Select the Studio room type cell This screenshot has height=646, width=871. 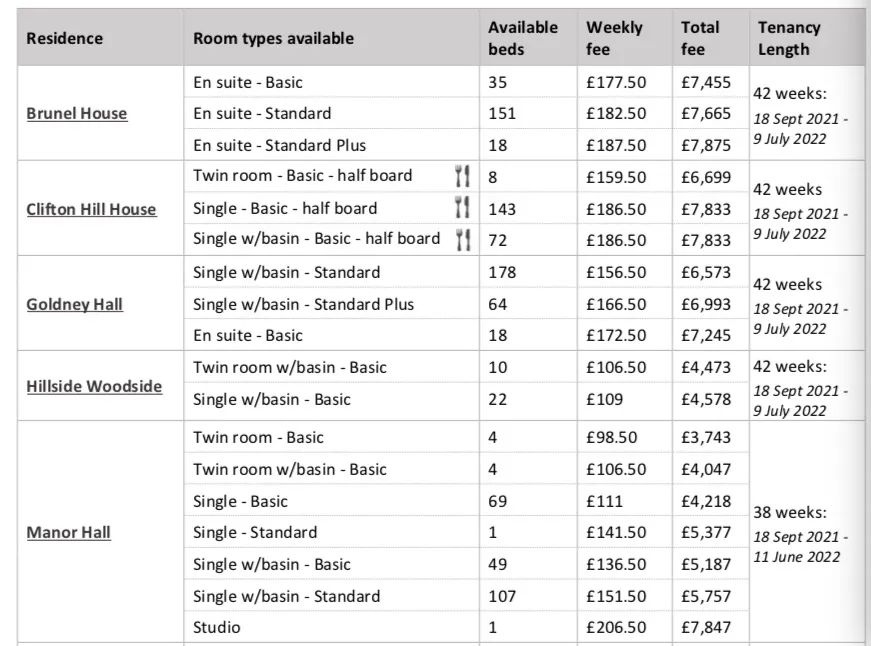[x=331, y=627]
